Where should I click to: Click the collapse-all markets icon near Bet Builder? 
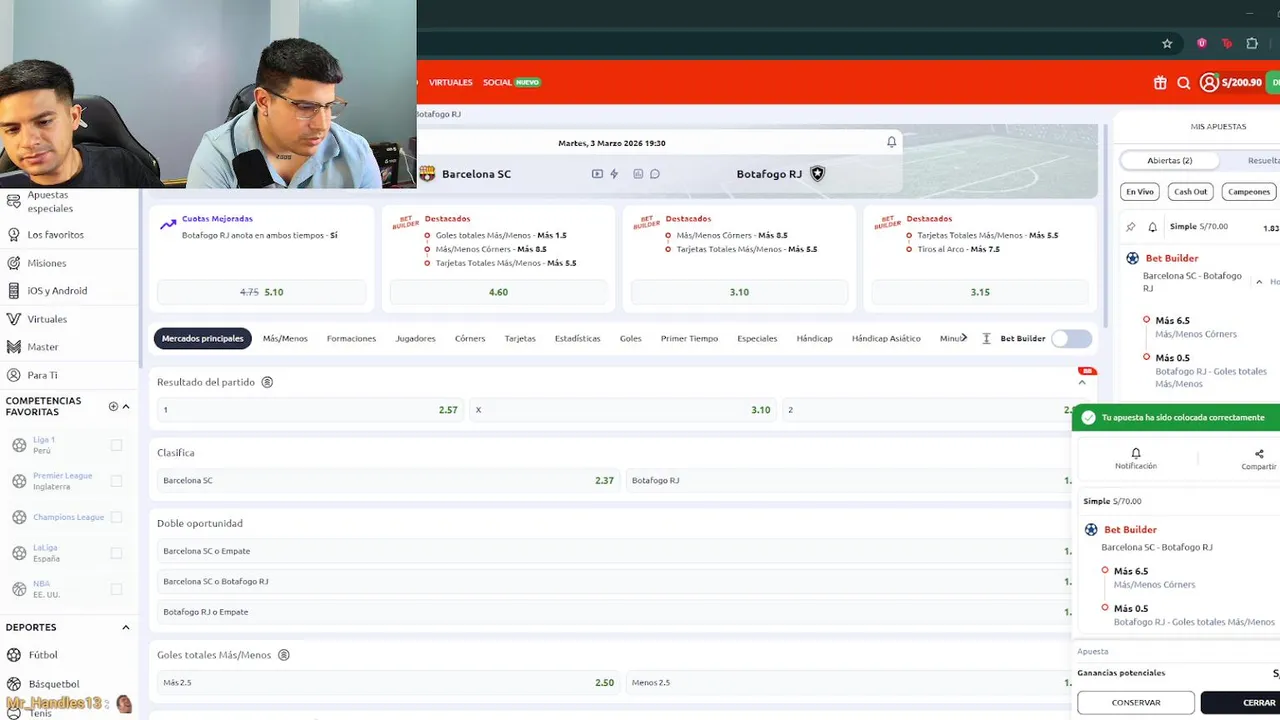986,339
